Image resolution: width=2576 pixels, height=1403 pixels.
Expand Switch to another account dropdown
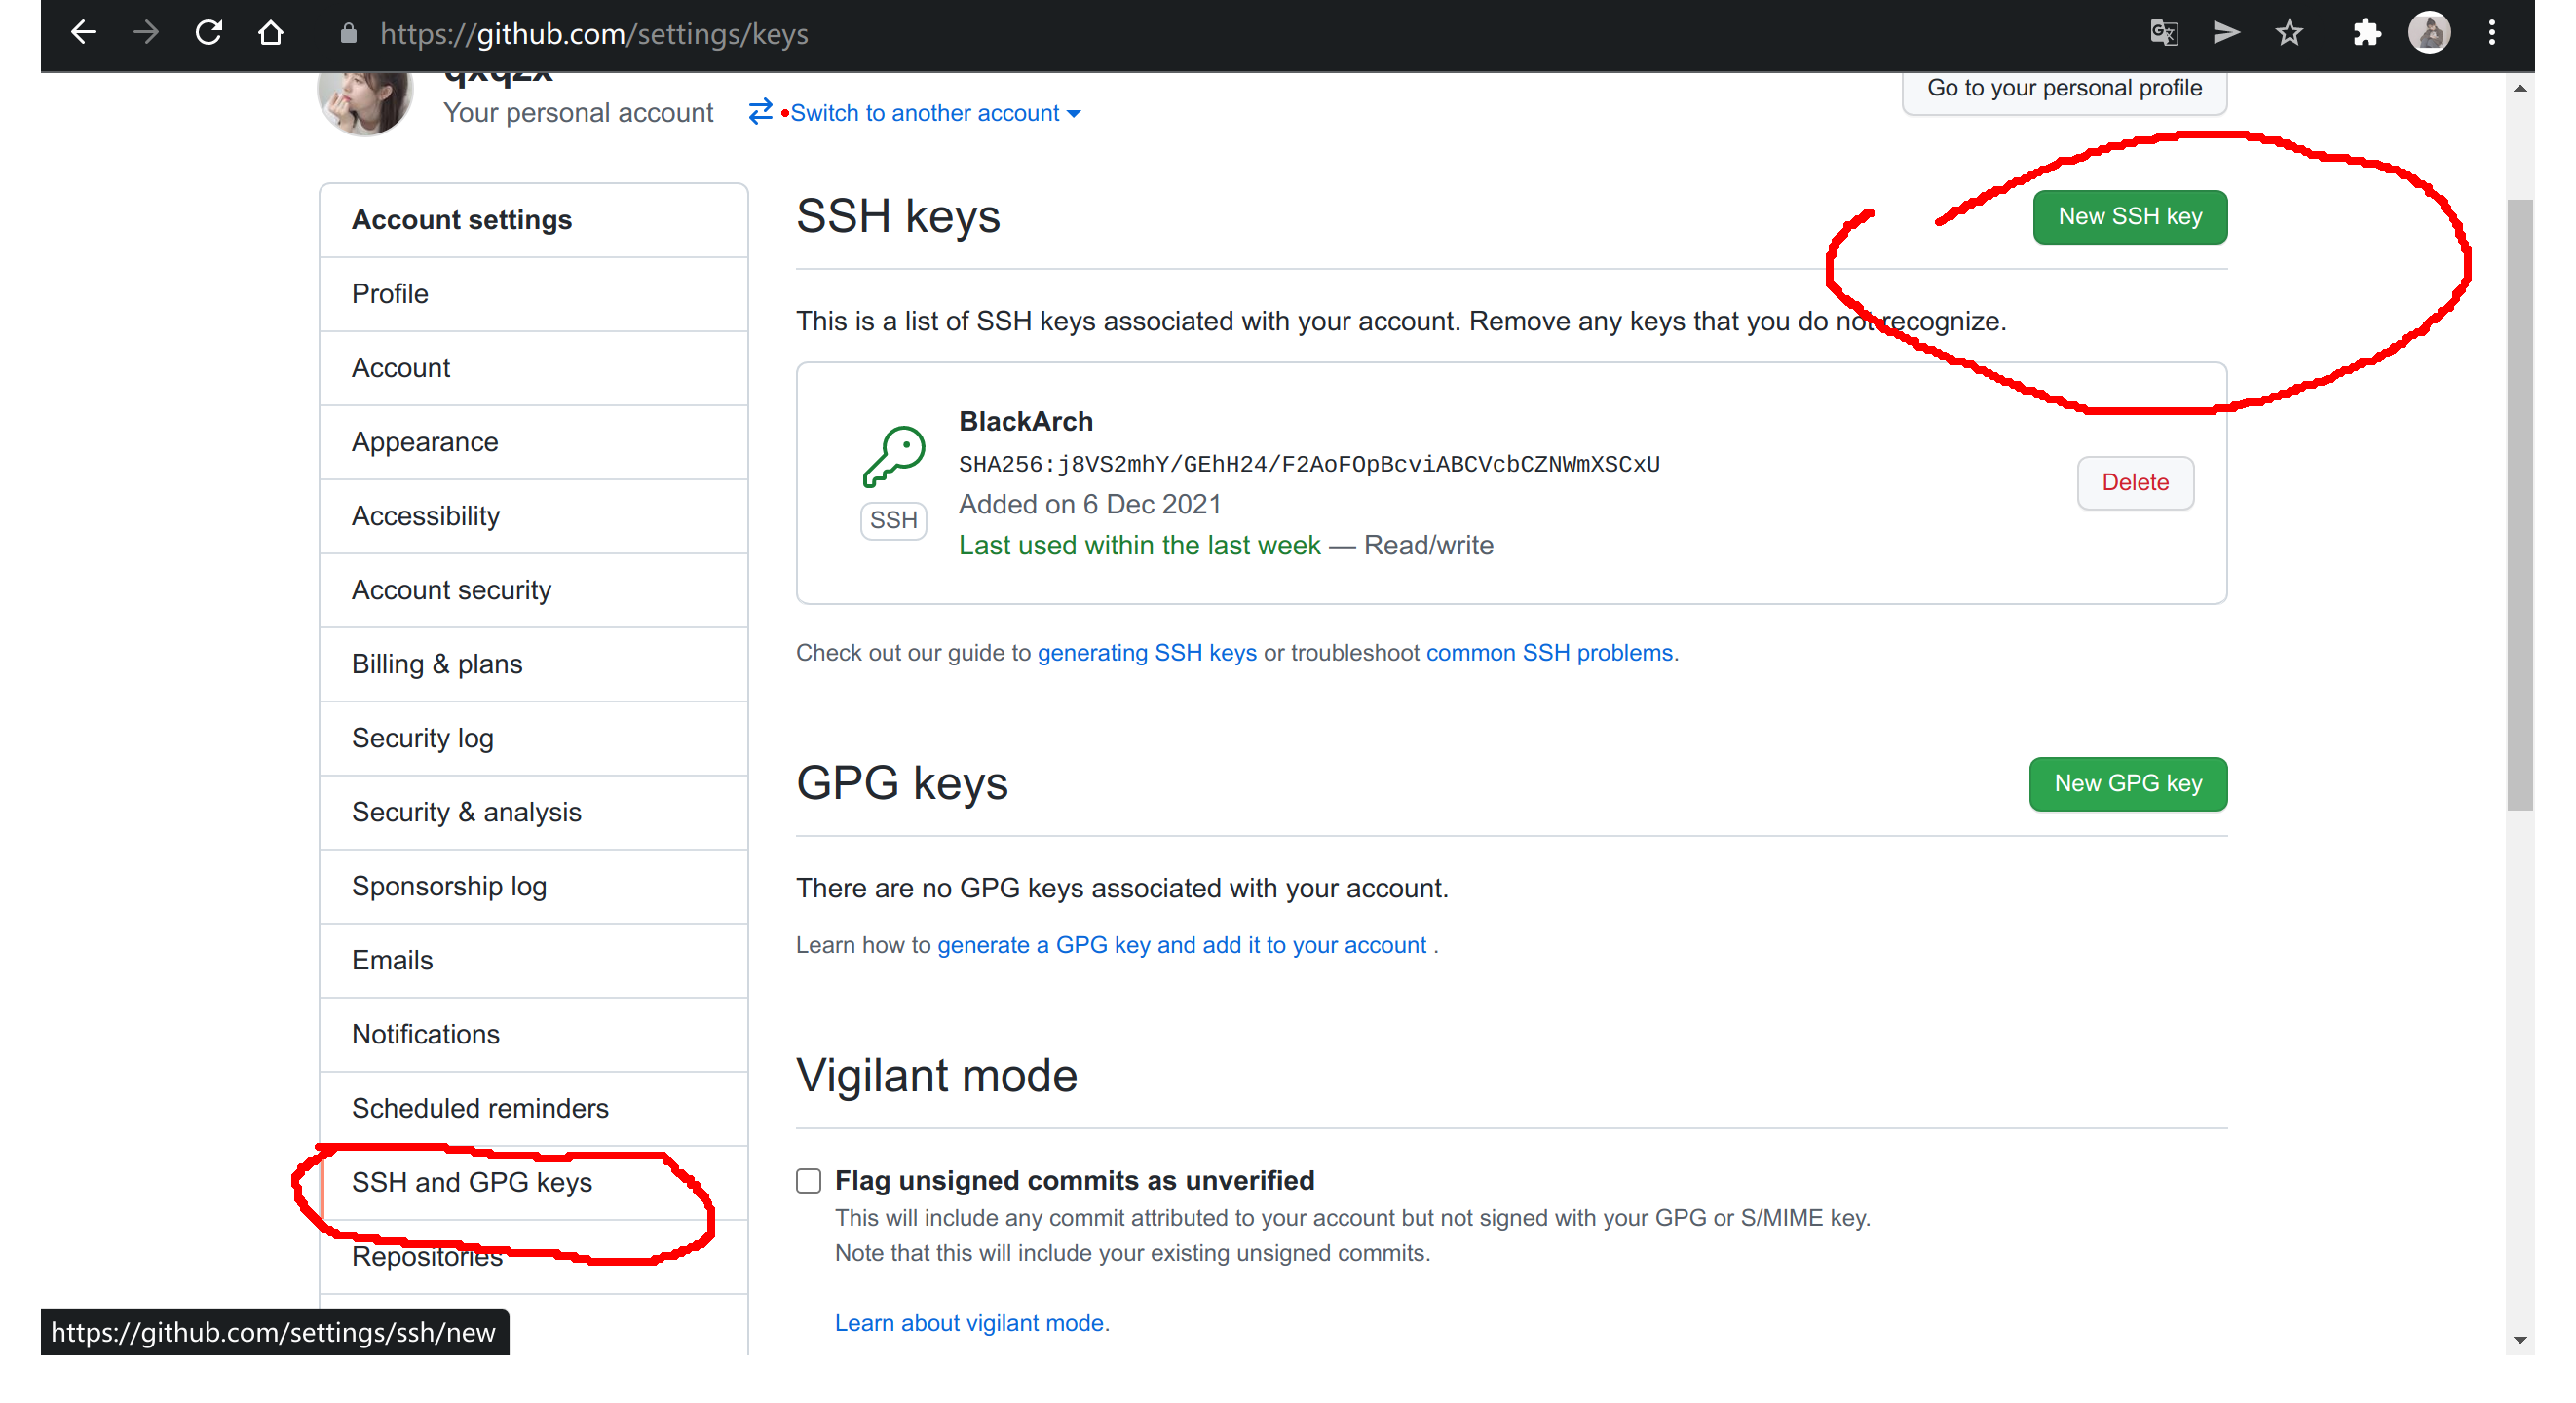[x=934, y=113]
